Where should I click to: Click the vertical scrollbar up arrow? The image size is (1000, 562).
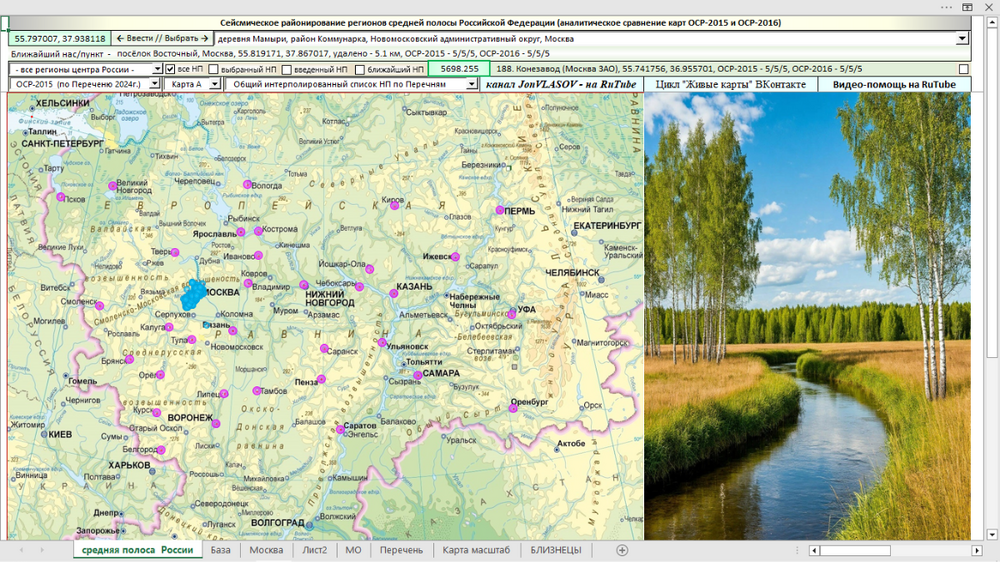(x=992, y=22)
